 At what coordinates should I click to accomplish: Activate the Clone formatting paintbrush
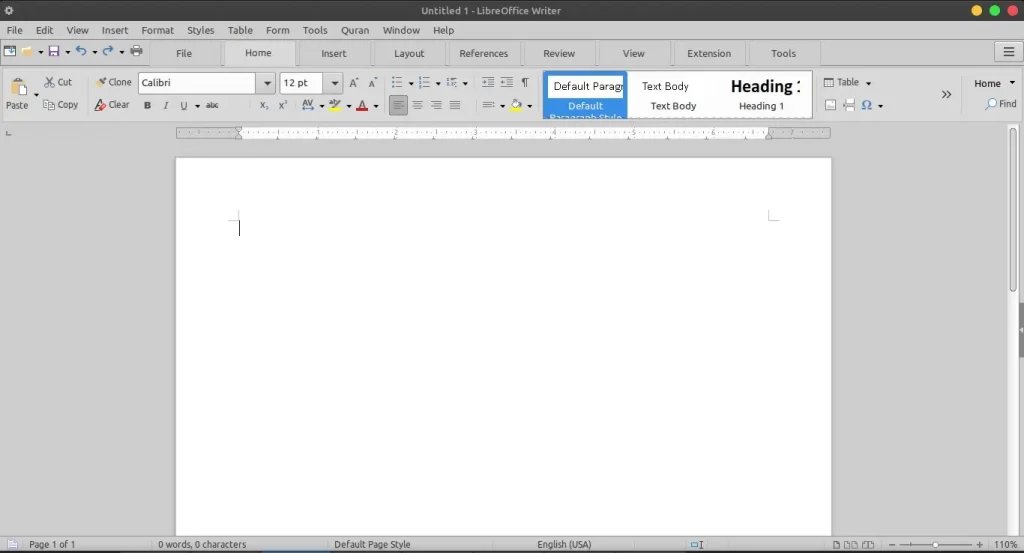[114, 82]
